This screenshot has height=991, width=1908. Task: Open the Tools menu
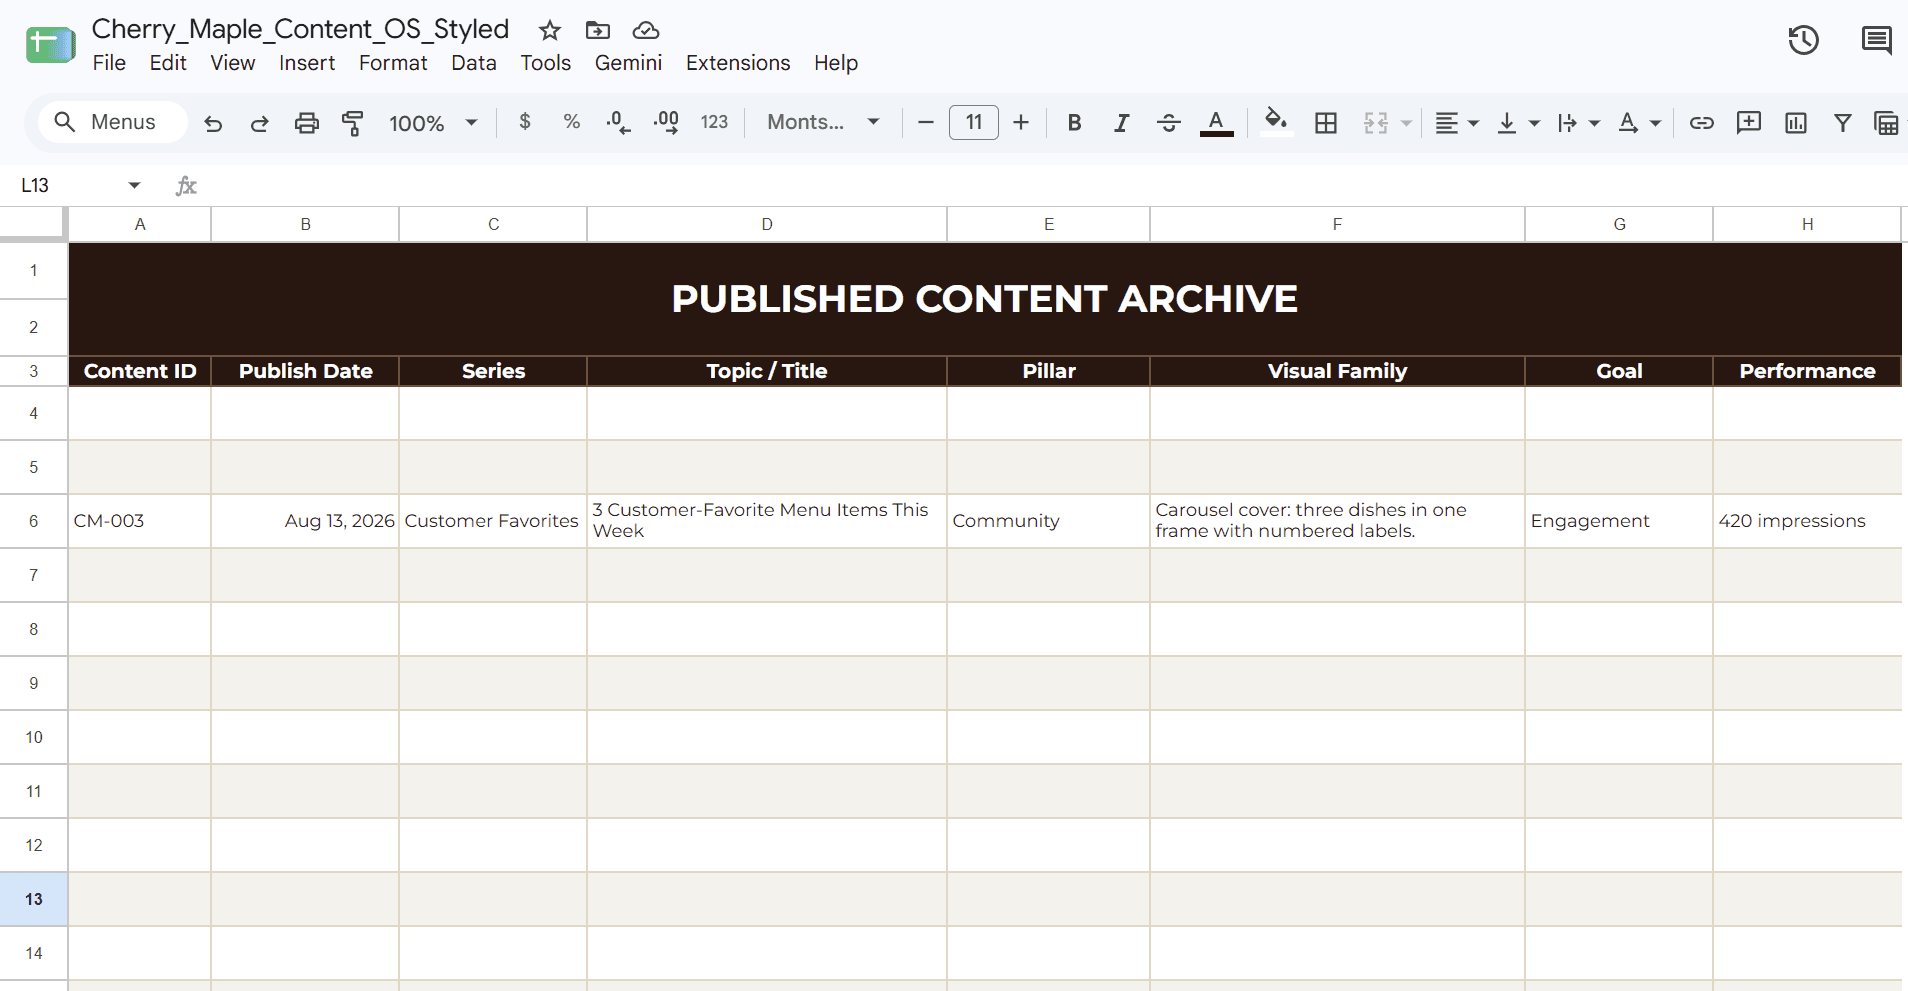(x=545, y=63)
